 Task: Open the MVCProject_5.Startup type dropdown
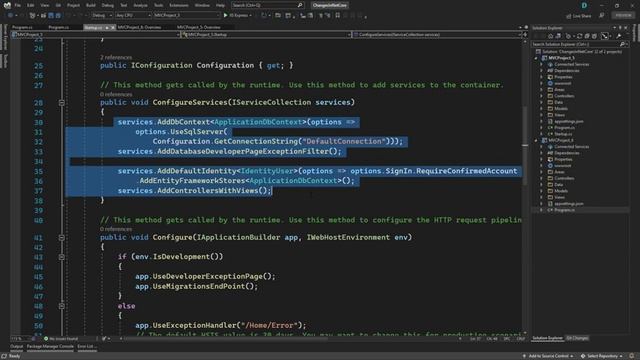pyautogui.click(x=266, y=35)
